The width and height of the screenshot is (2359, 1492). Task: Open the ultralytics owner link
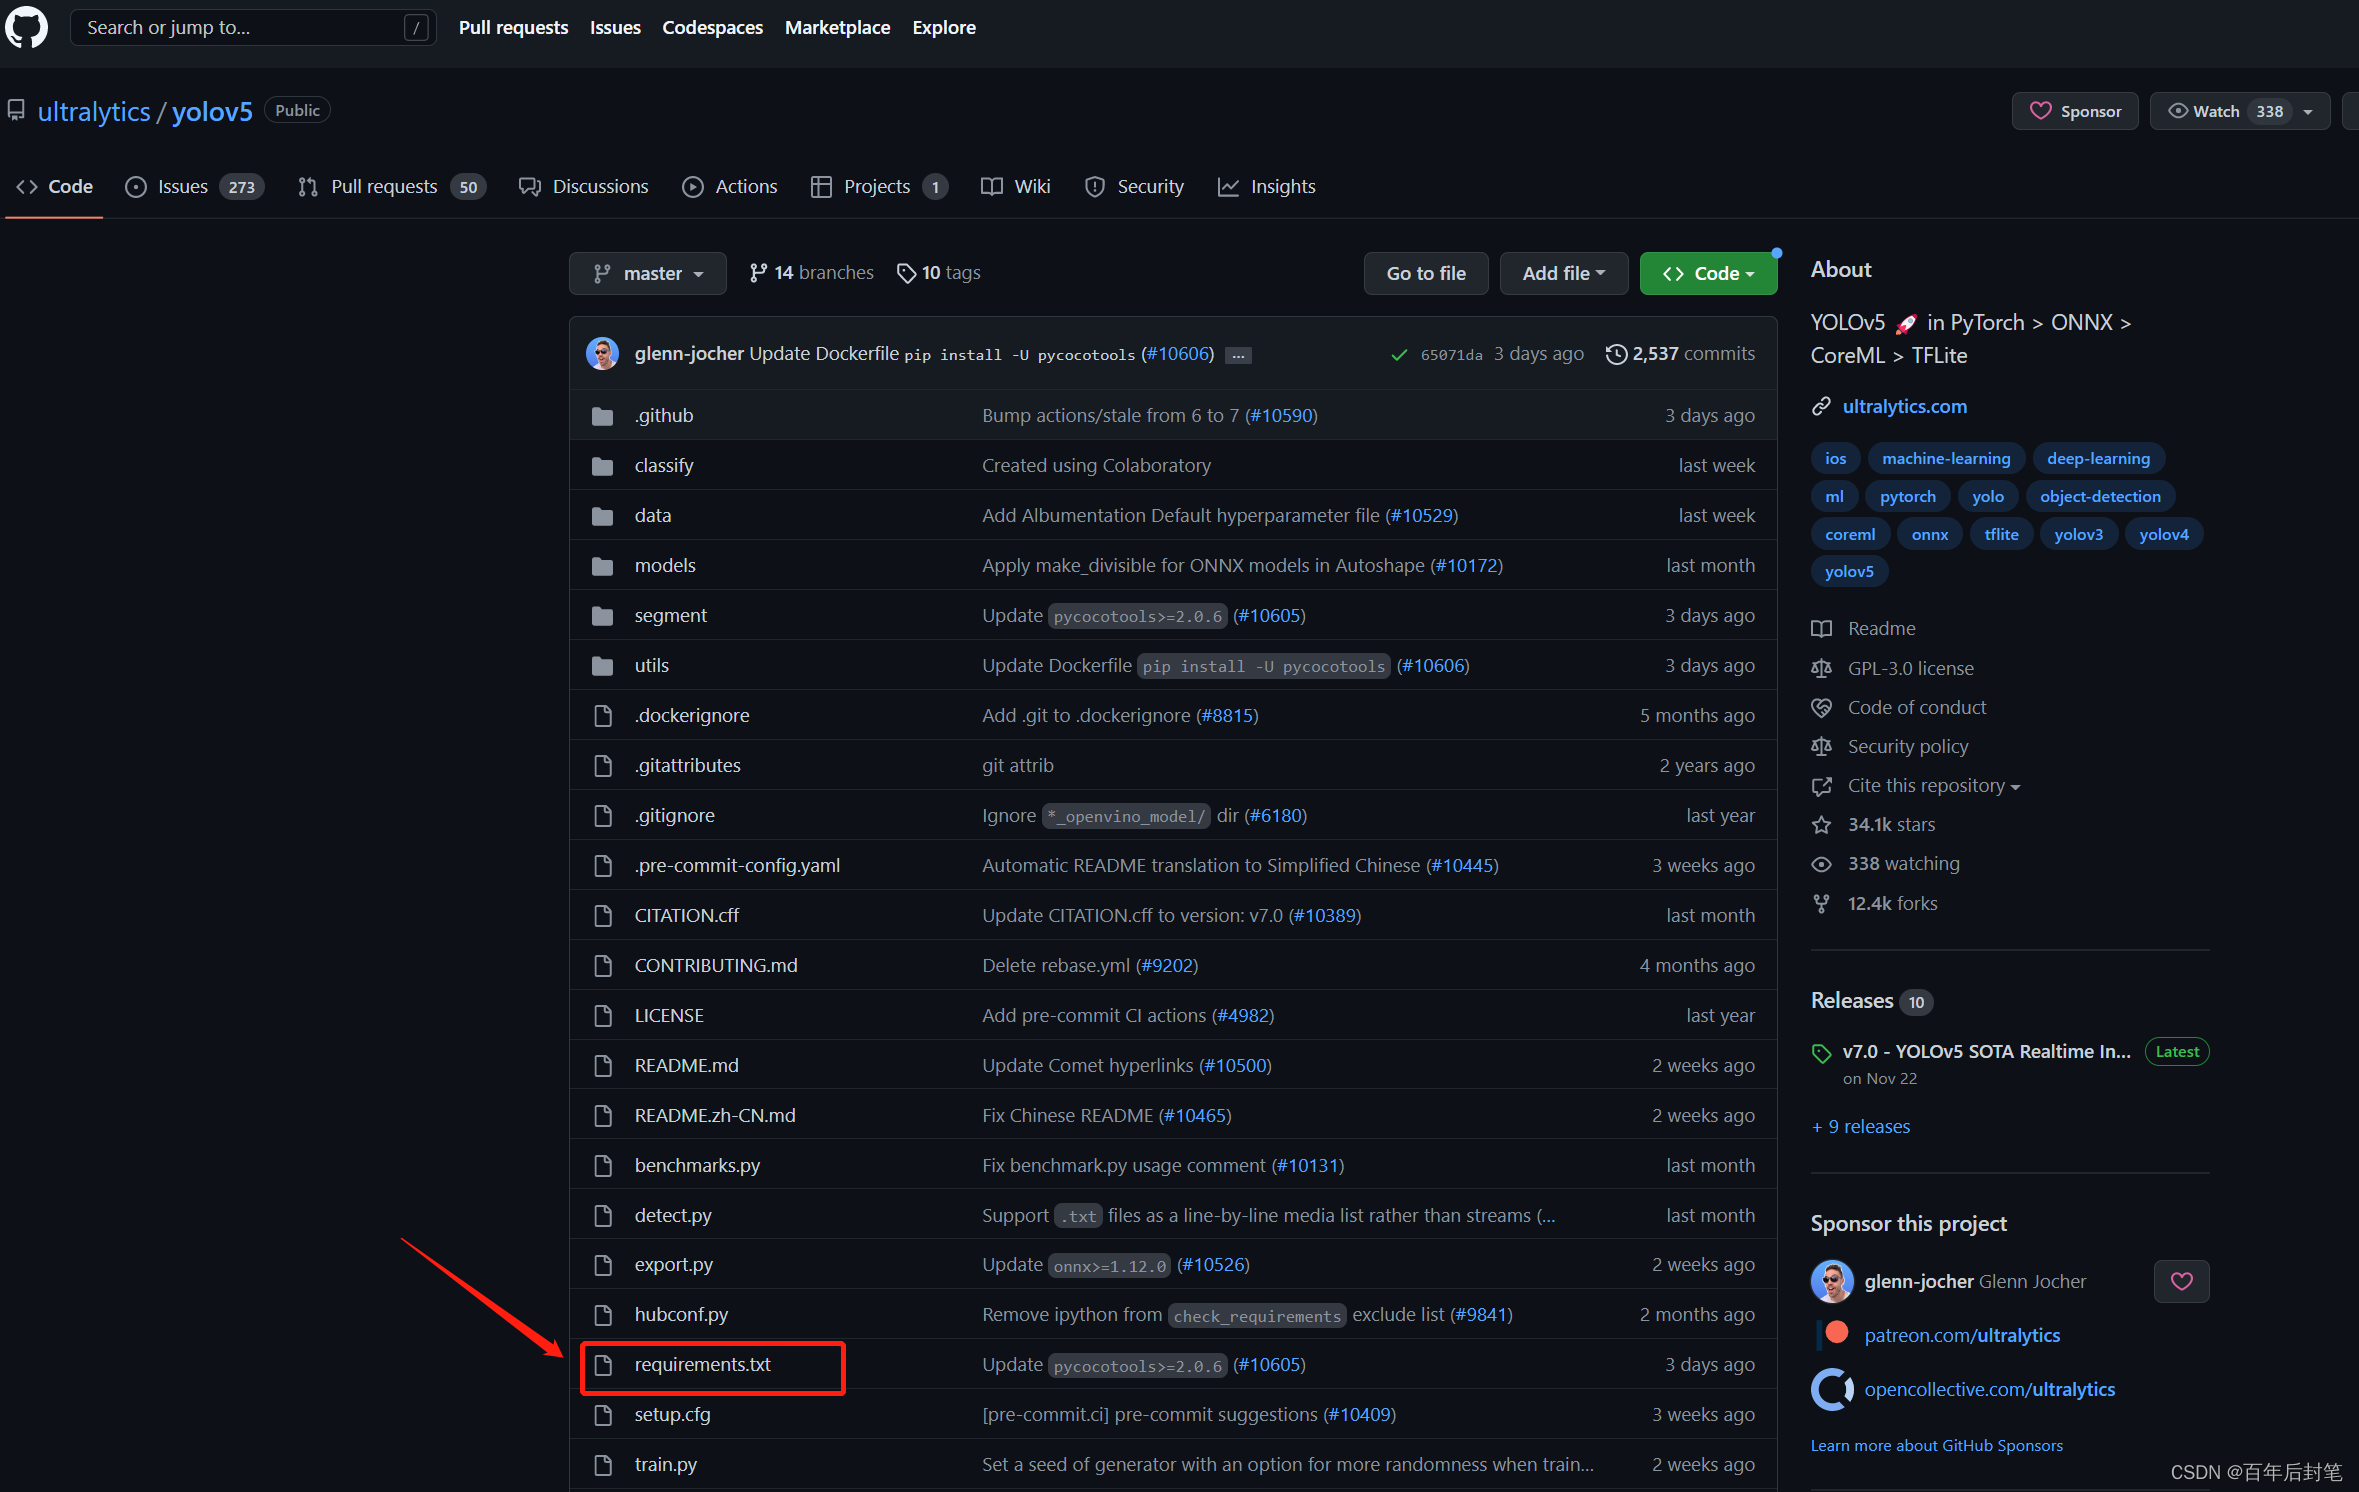click(x=94, y=111)
